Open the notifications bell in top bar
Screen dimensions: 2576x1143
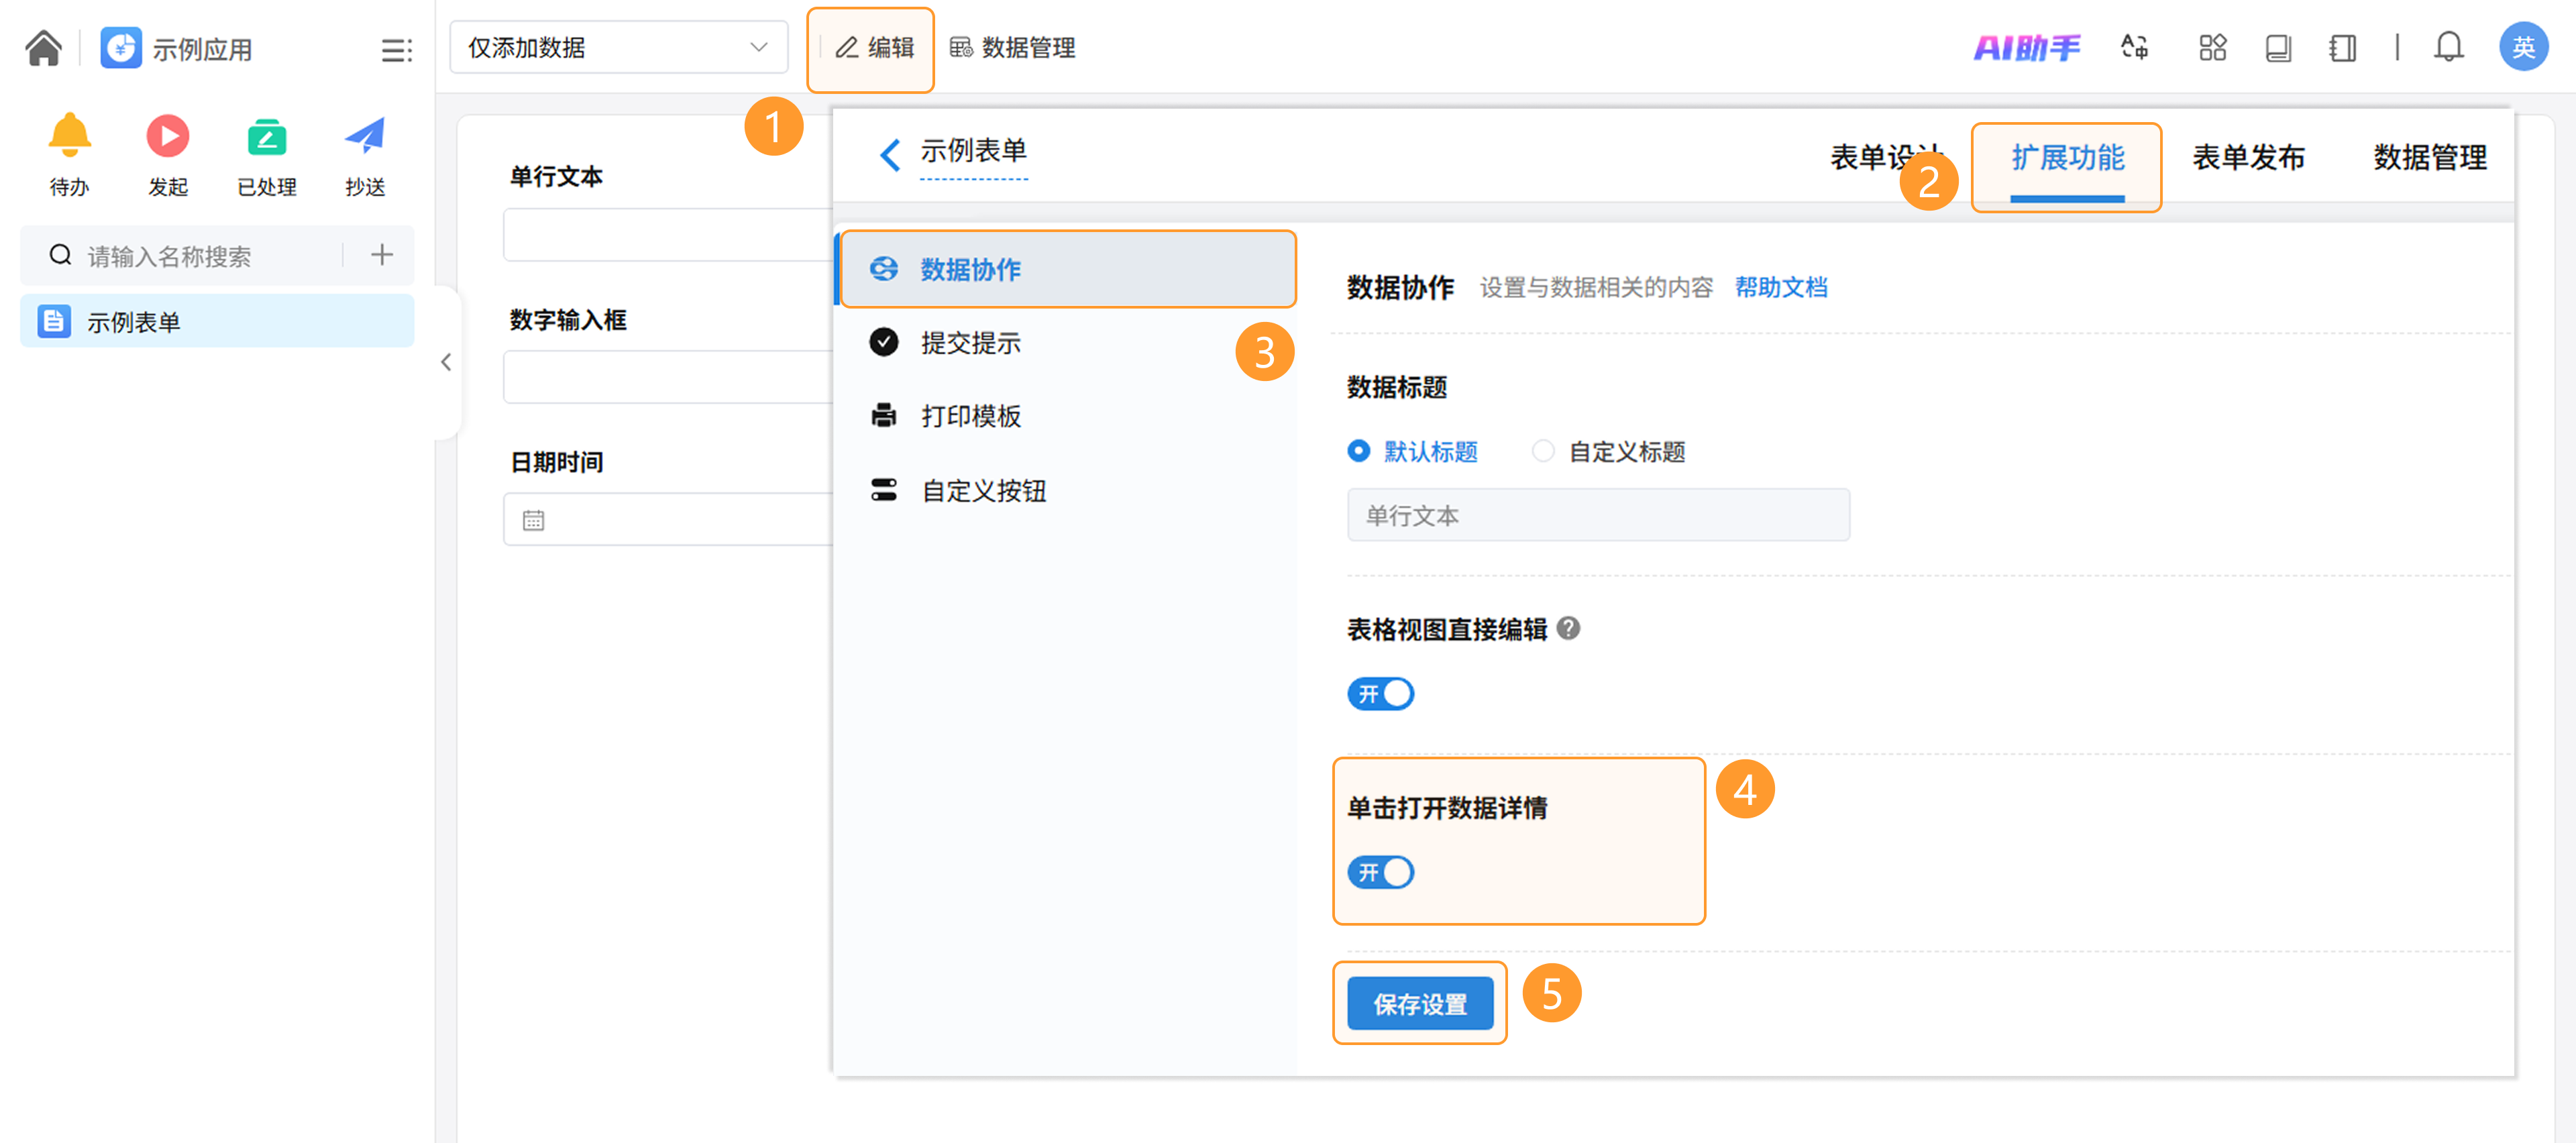(2448, 47)
